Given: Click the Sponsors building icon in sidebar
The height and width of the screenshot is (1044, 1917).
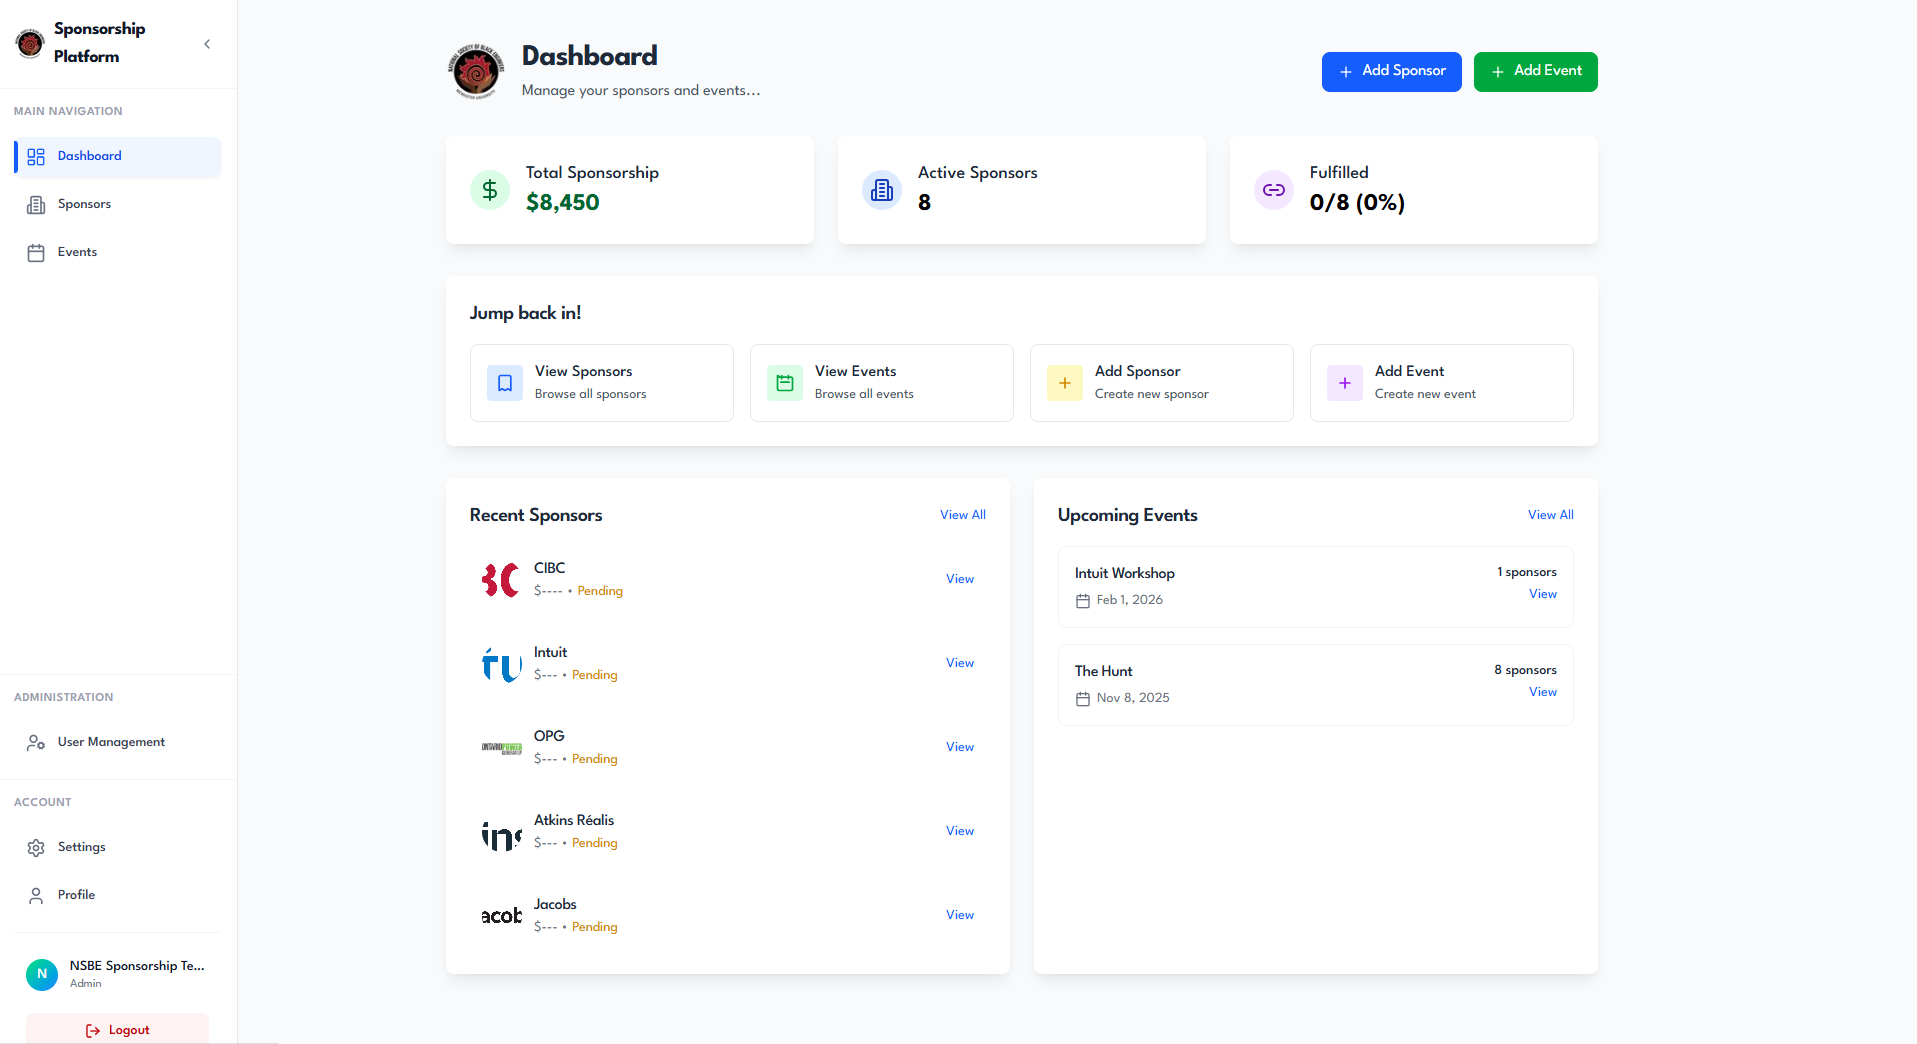Looking at the screenshot, I should click(x=36, y=205).
